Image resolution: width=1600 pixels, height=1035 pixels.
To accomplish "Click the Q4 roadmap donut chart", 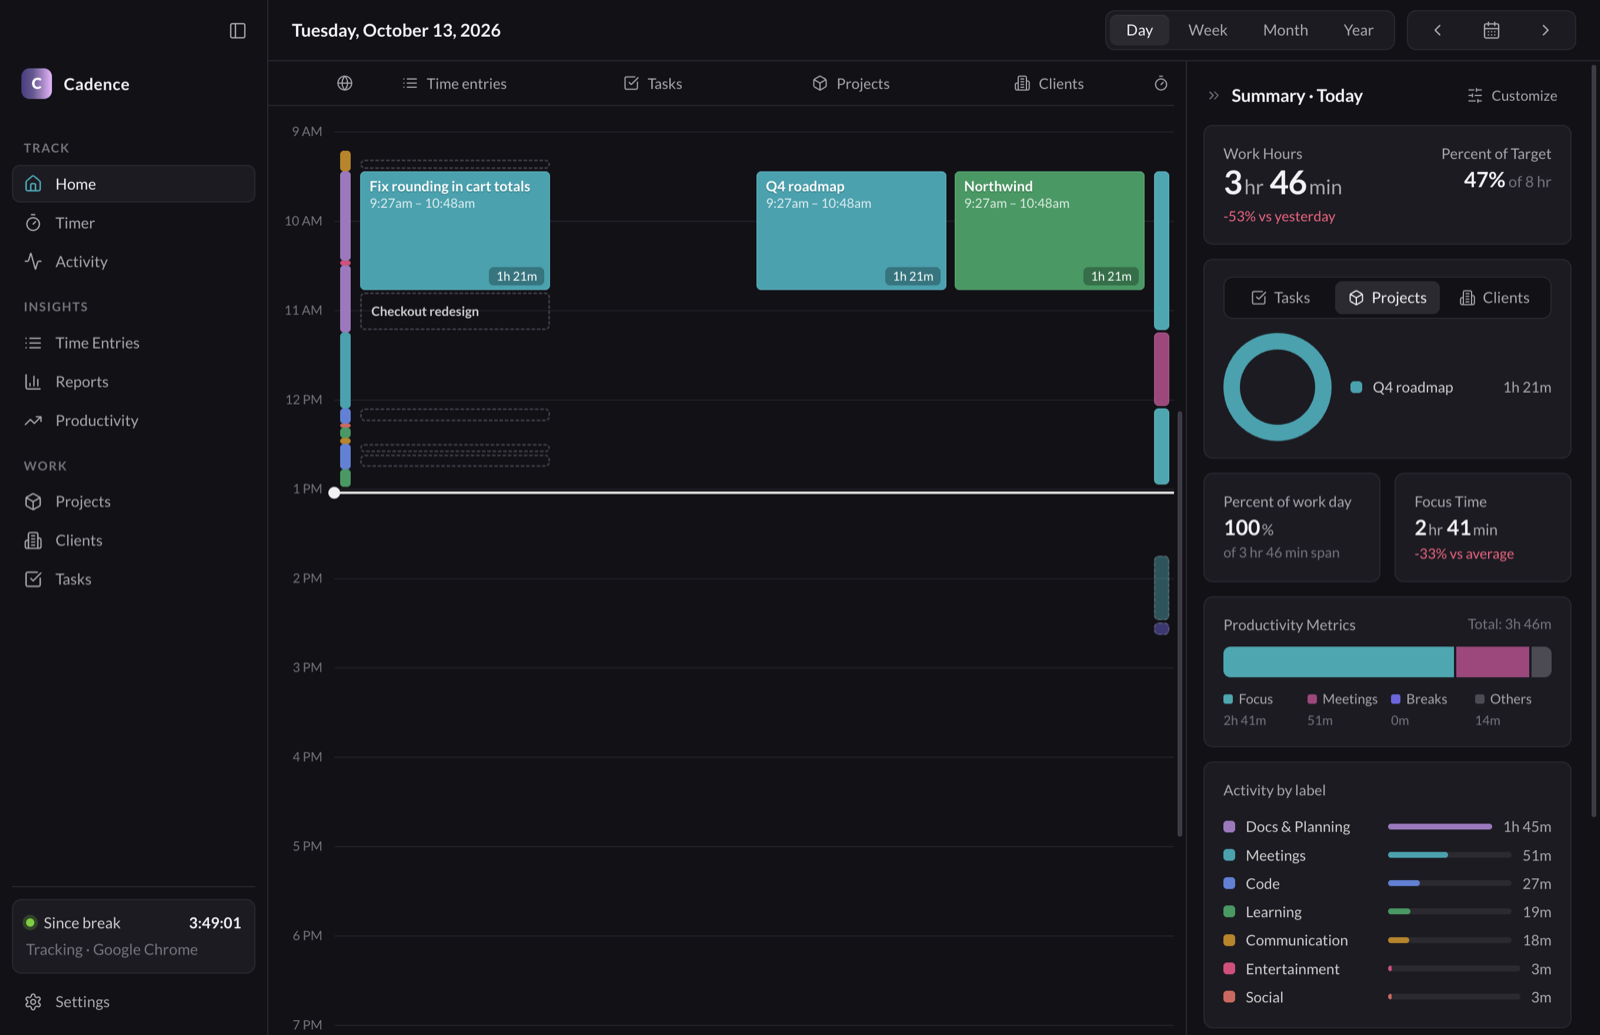I will [x=1277, y=387].
